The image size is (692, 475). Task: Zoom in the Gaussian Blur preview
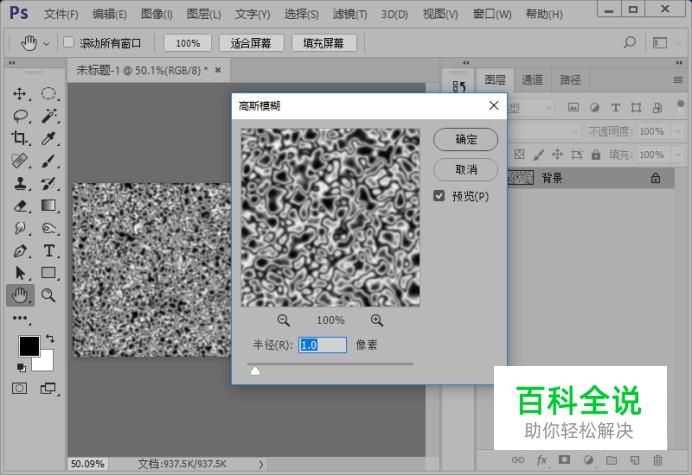click(377, 320)
